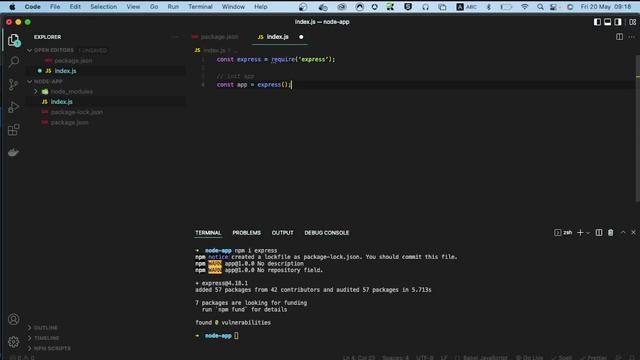Open the Run menu
The width and height of the screenshot is (640, 360).
point(173,7)
